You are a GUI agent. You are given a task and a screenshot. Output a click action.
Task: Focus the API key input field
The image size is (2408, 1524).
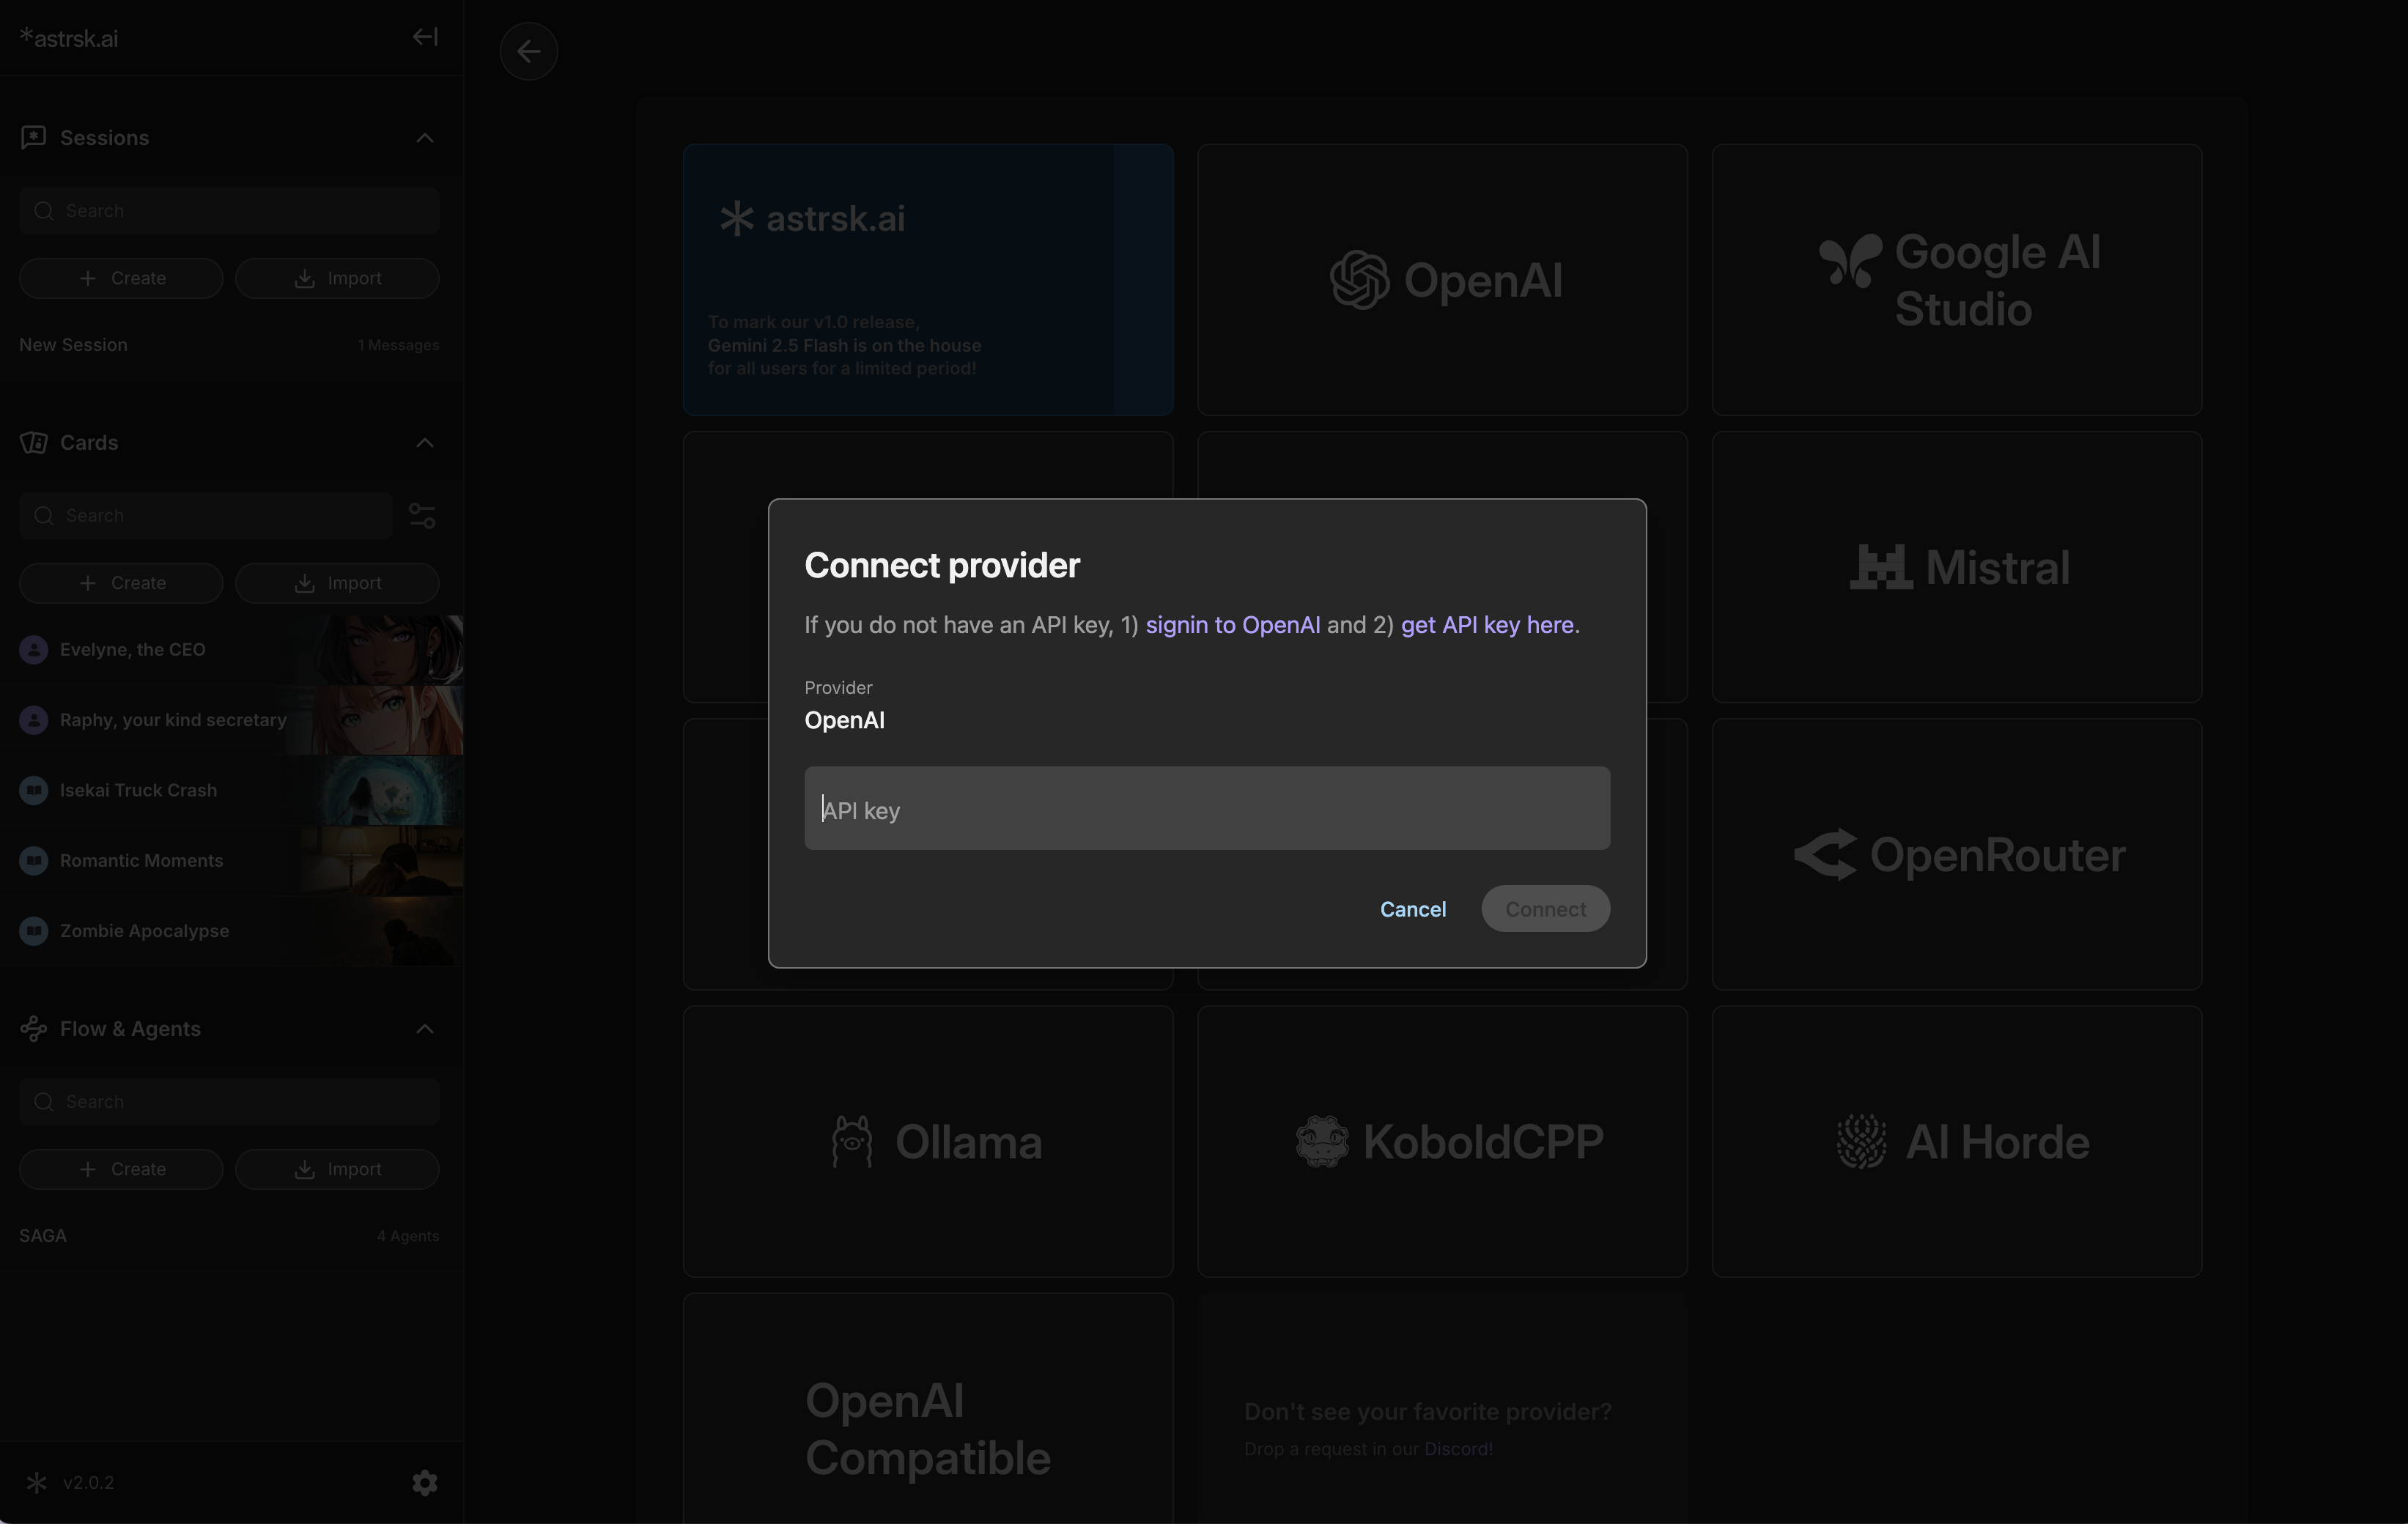1207,808
